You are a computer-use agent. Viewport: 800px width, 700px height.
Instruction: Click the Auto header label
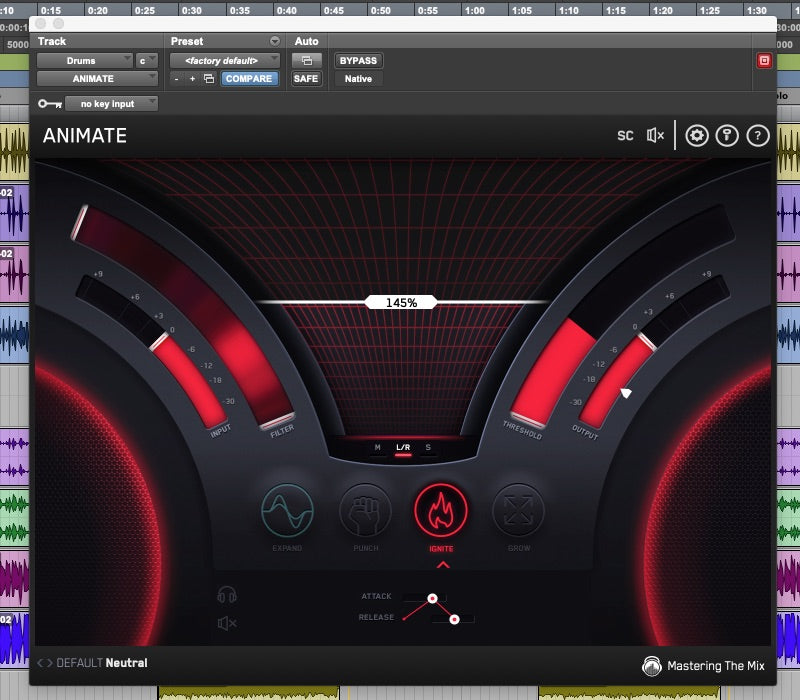pos(306,41)
